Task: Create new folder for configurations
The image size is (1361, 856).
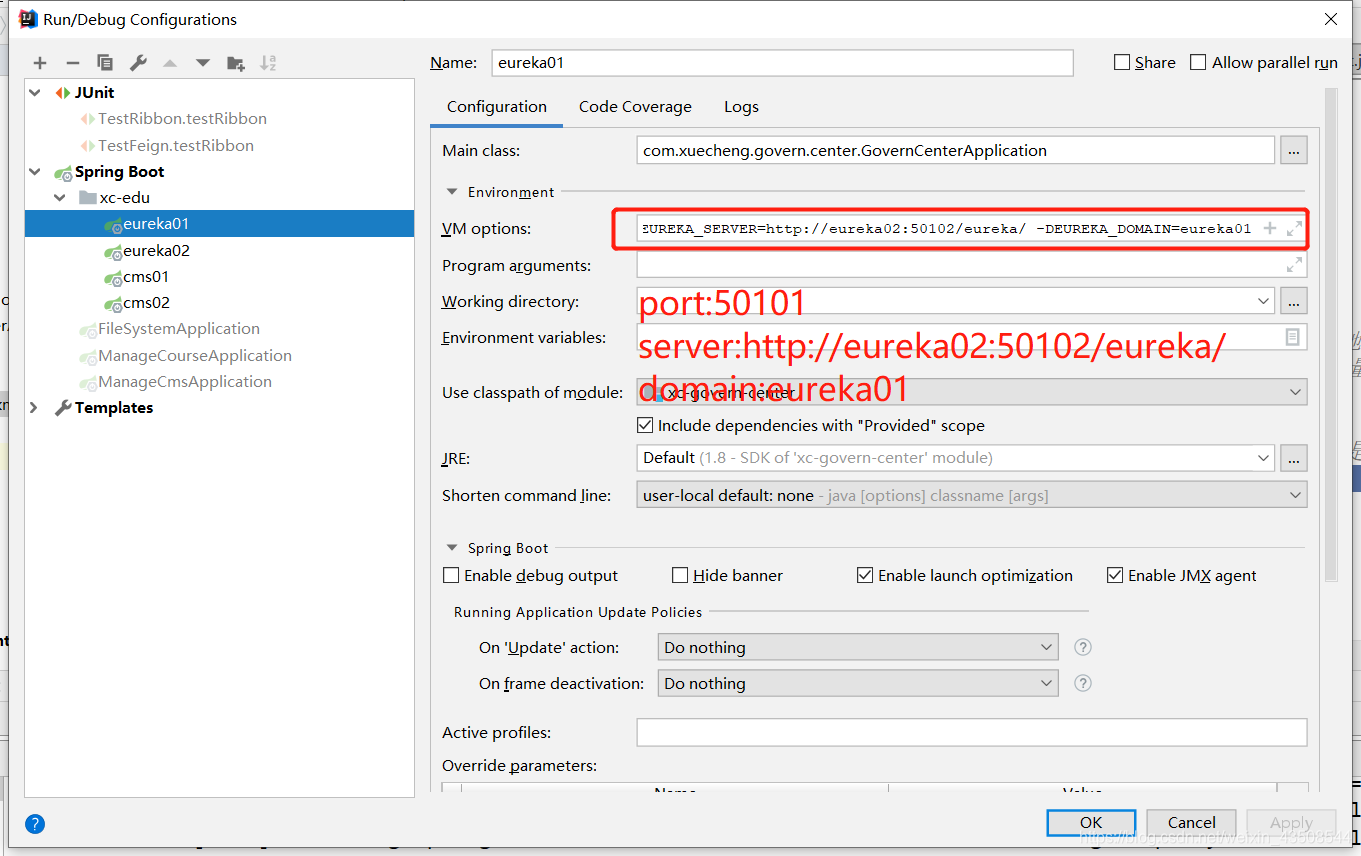Action: pos(236,63)
